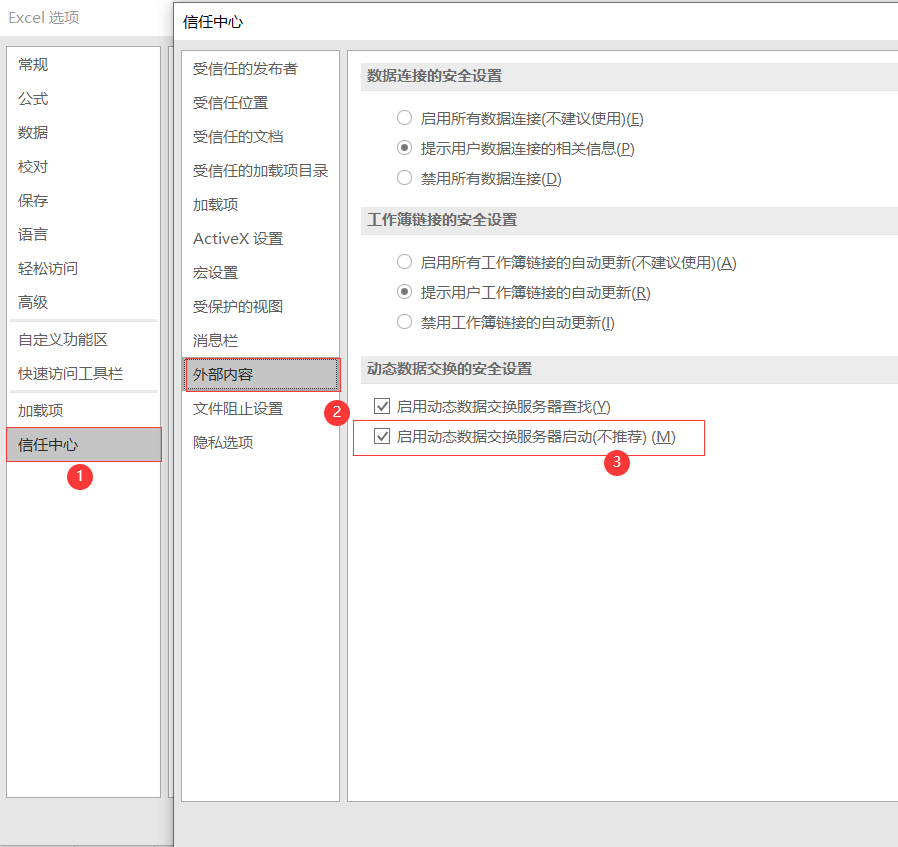The image size is (898, 847).
Task: Click the 信任中心 dialog title
Action: [213, 22]
